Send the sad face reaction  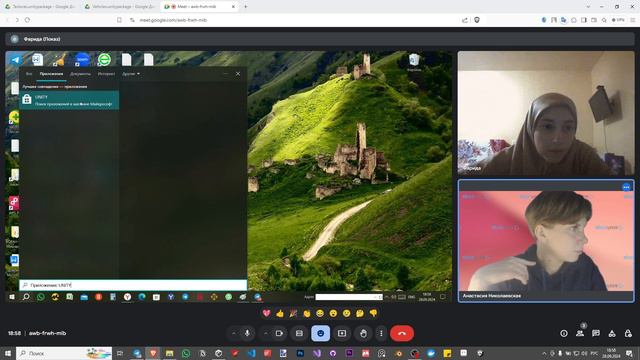point(347,313)
